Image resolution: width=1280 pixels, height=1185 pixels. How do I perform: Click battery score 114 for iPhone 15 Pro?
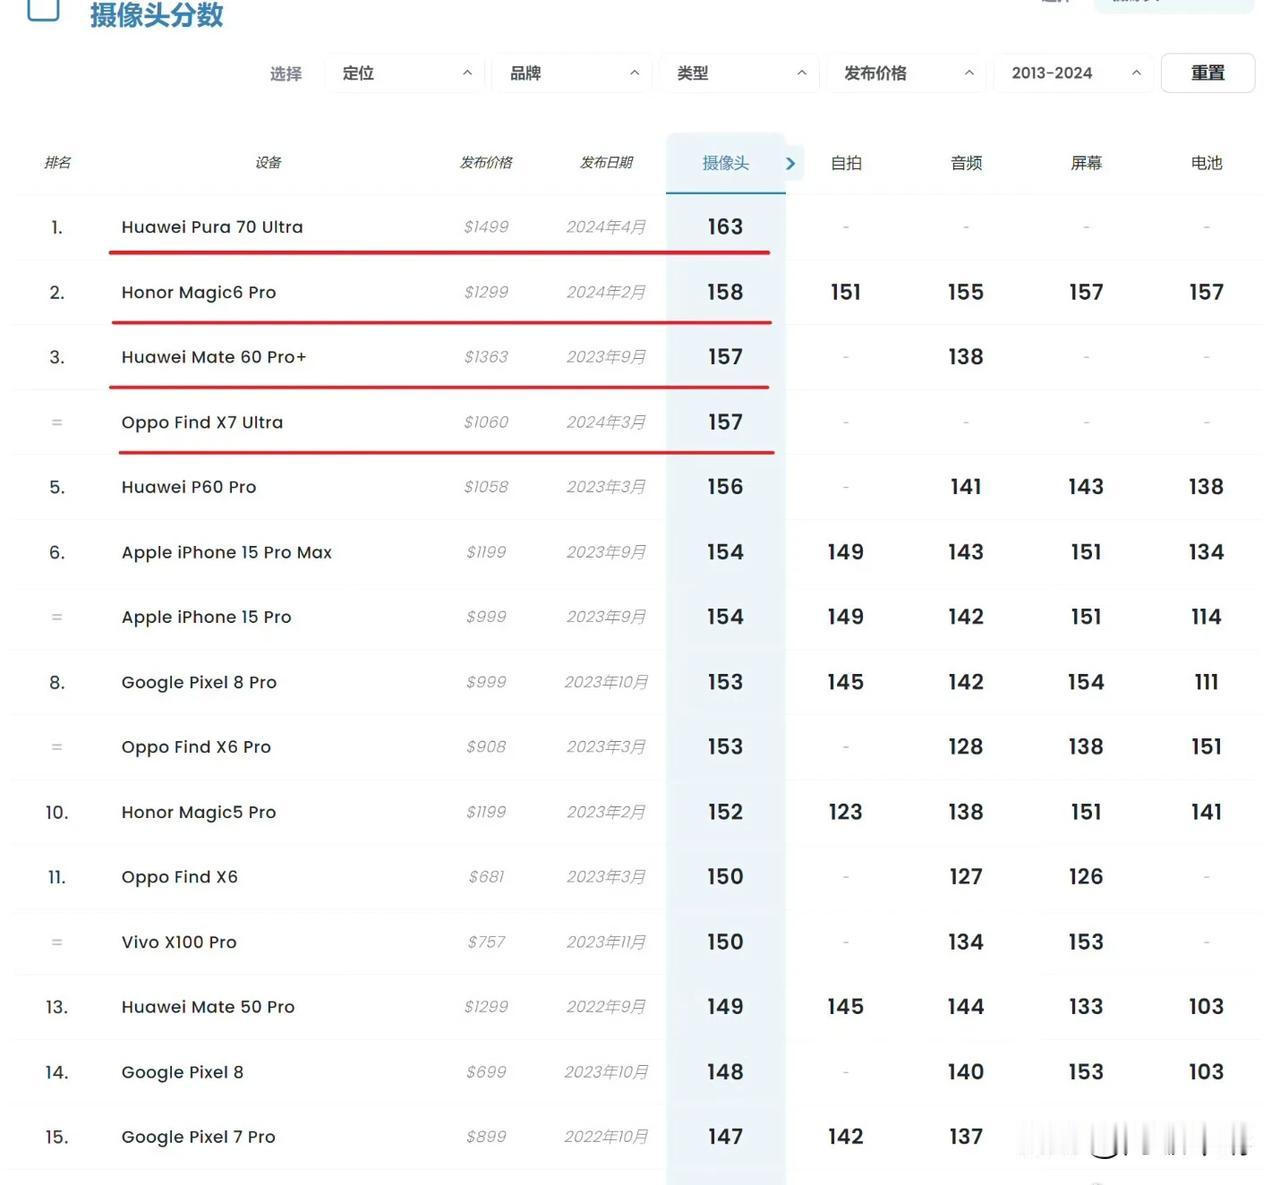[x=1206, y=617]
